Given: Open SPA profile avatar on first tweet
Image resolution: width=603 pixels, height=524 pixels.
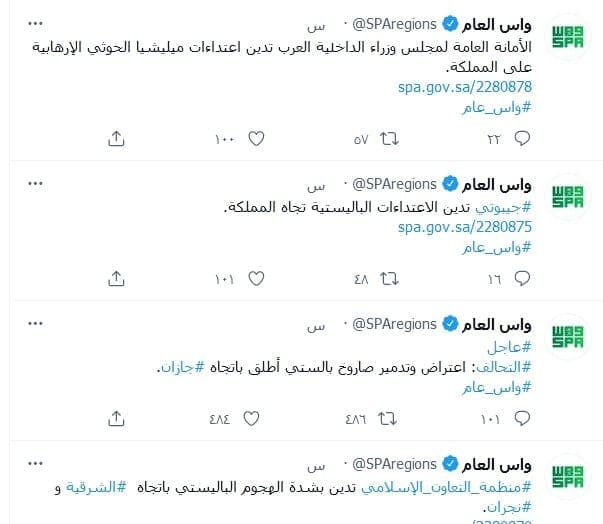Looking at the screenshot, I should [568, 37].
